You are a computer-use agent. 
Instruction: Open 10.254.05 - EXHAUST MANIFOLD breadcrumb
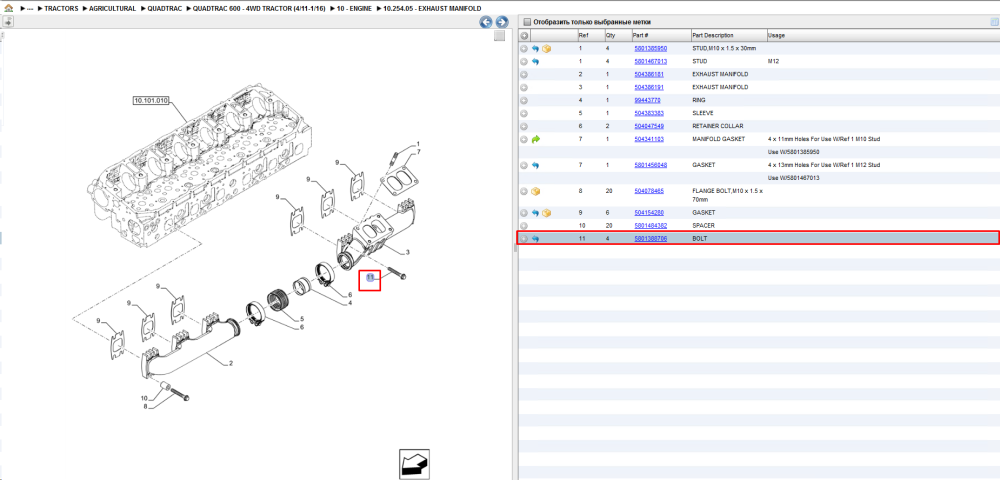[432, 9]
